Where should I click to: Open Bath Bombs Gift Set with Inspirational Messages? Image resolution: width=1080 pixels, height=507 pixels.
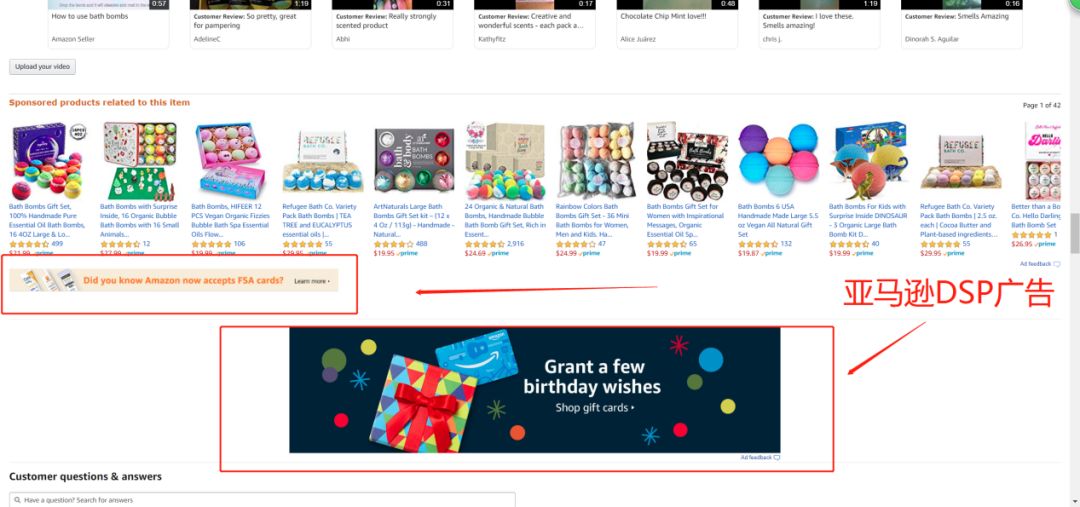[686, 220]
